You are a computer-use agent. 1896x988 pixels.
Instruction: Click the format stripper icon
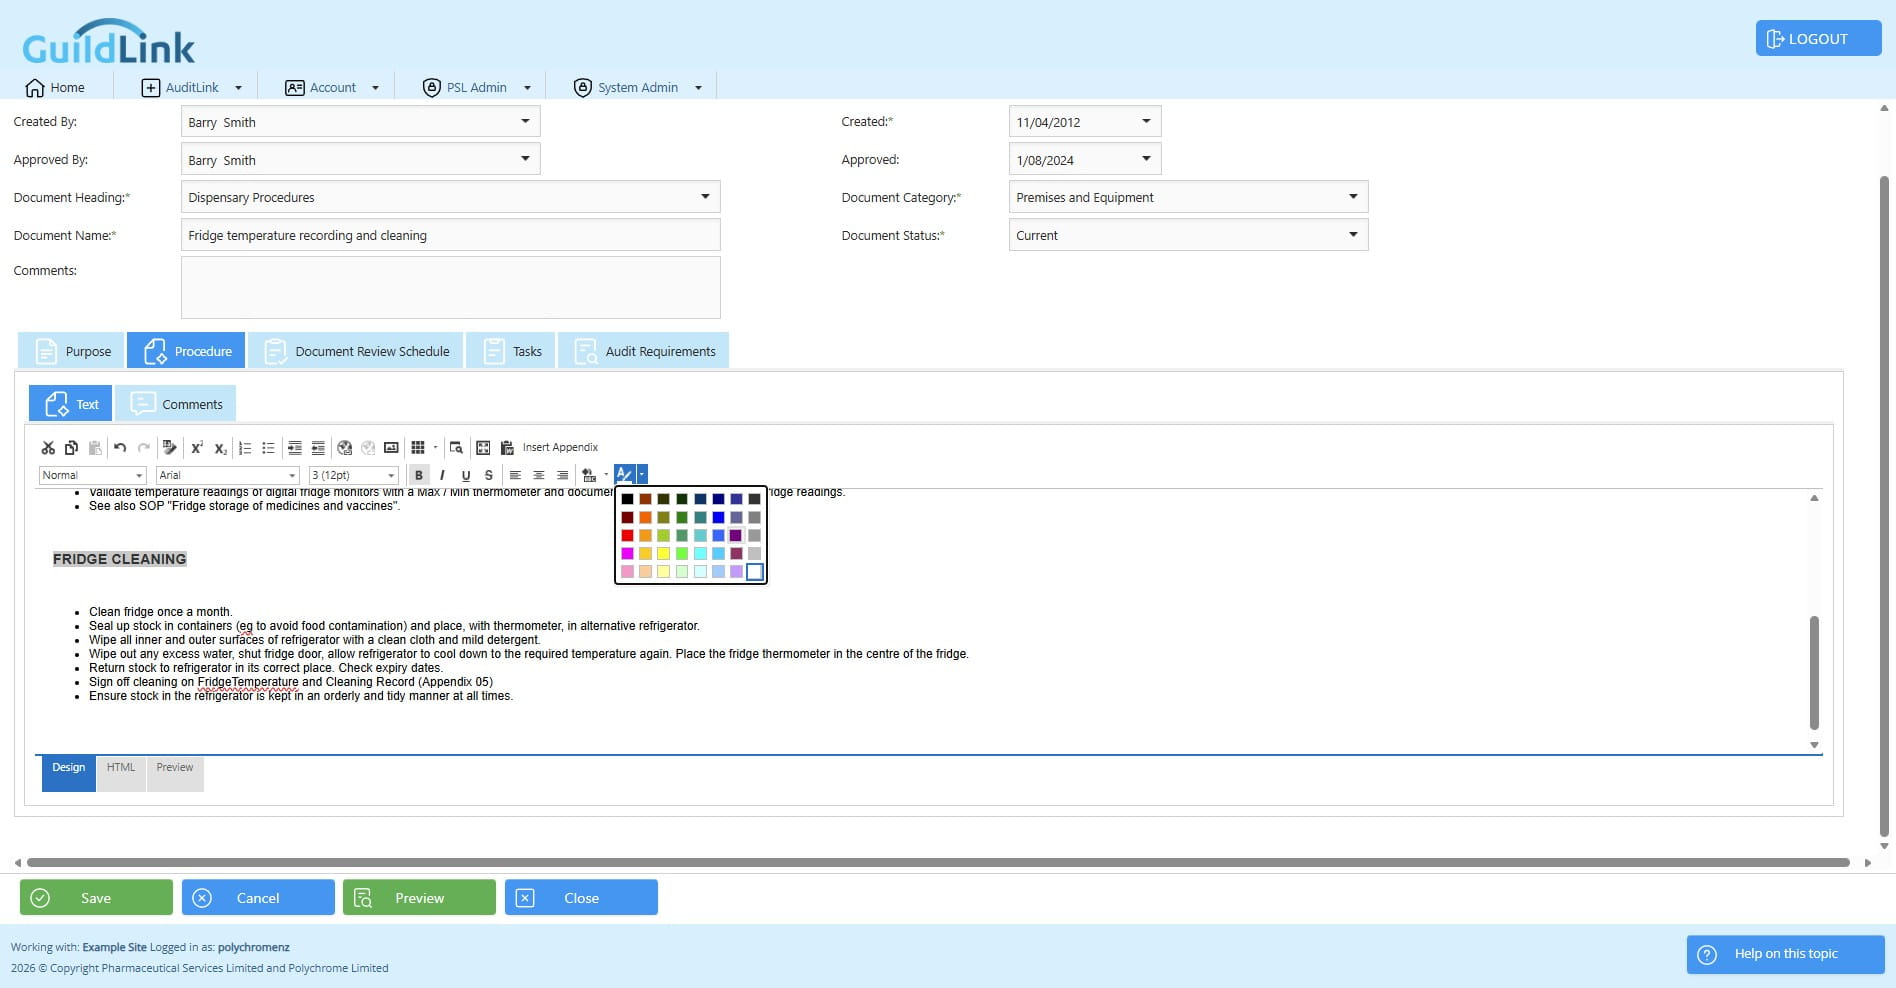point(170,448)
